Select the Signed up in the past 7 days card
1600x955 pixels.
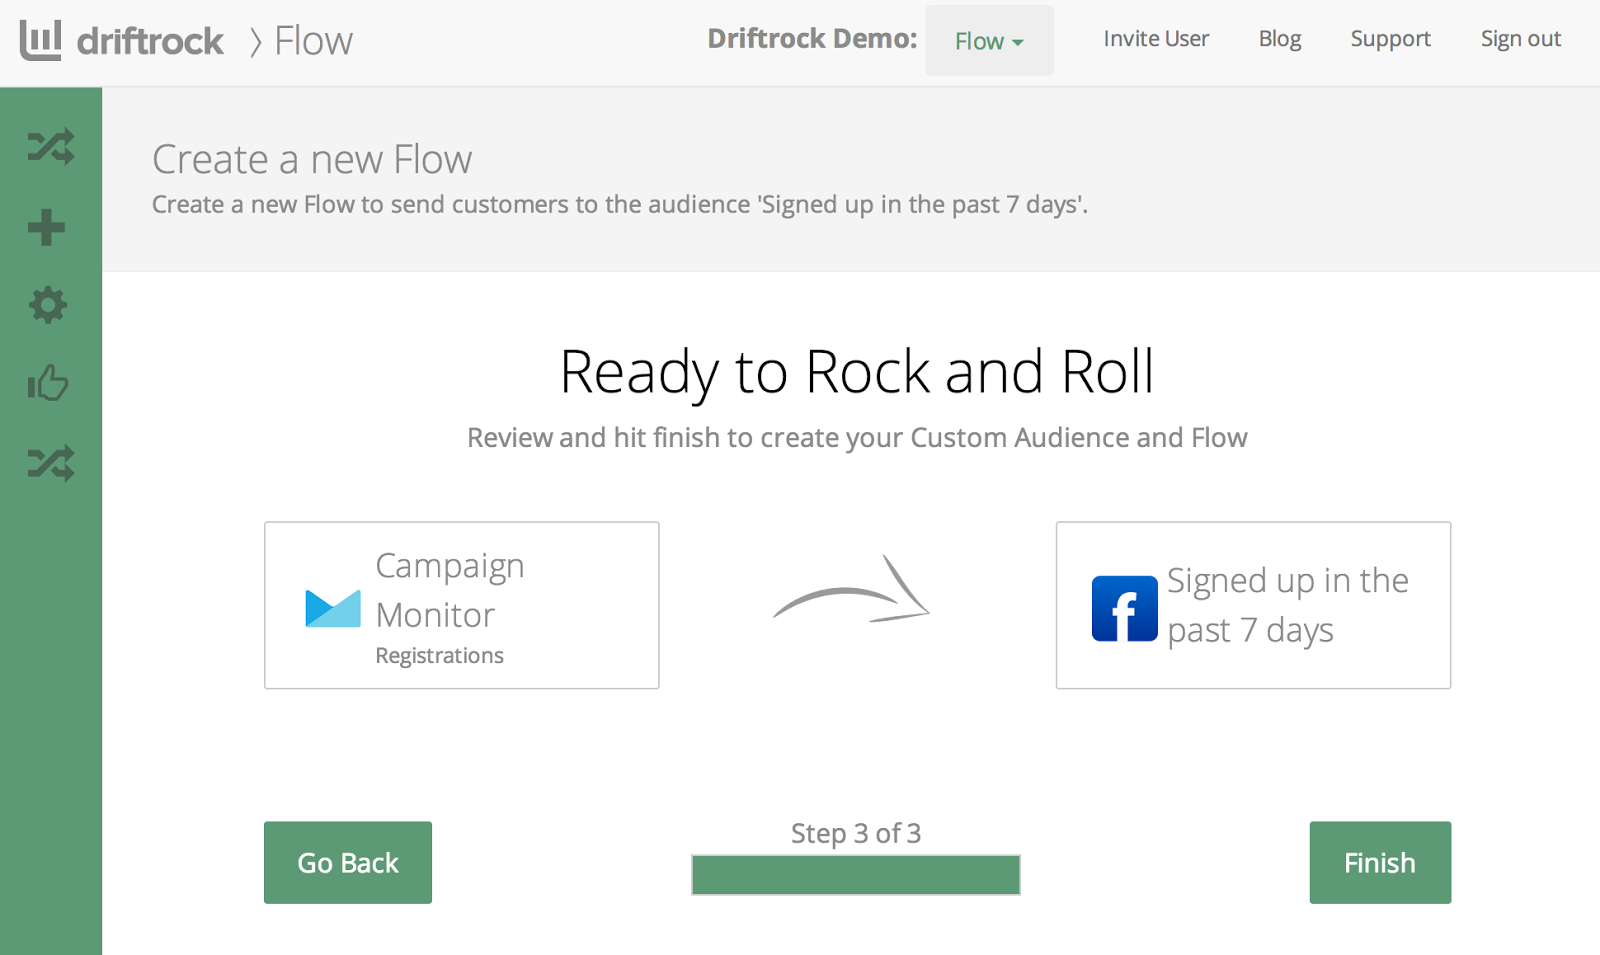[x=1253, y=605]
